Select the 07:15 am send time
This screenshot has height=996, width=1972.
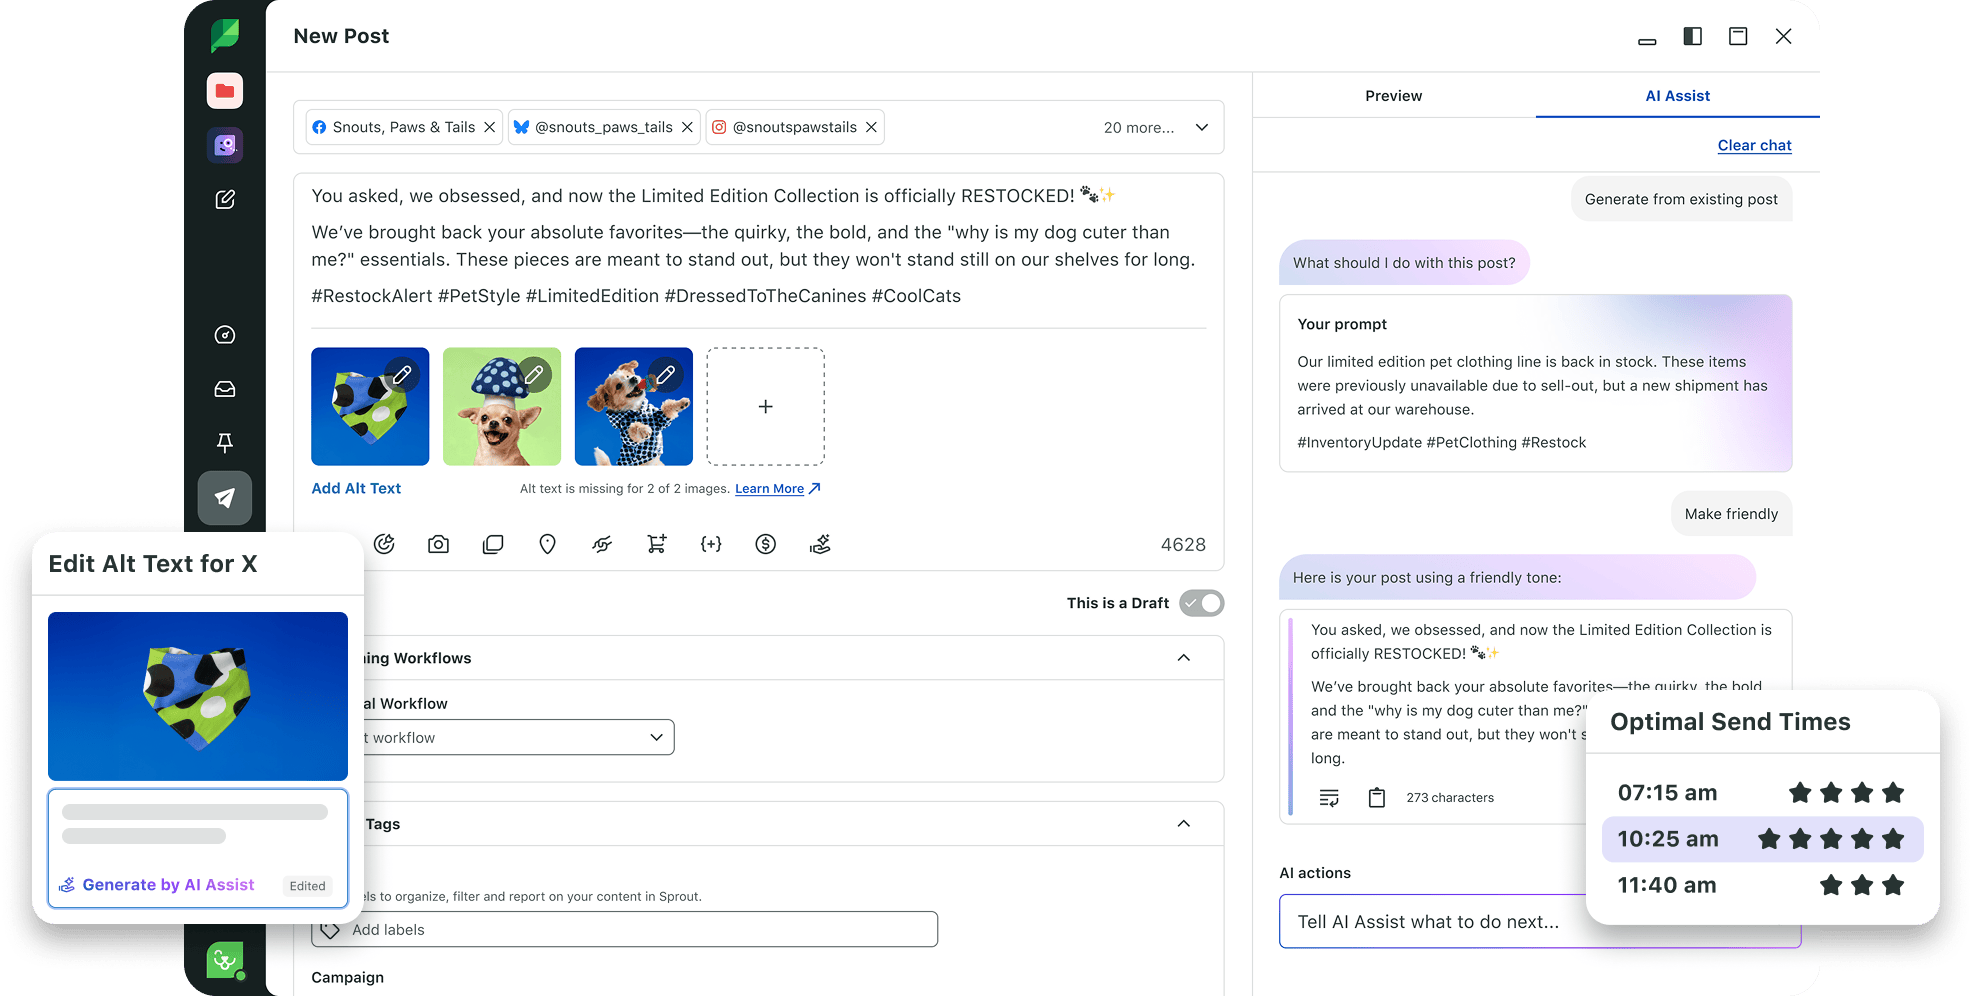[x=1762, y=793]
